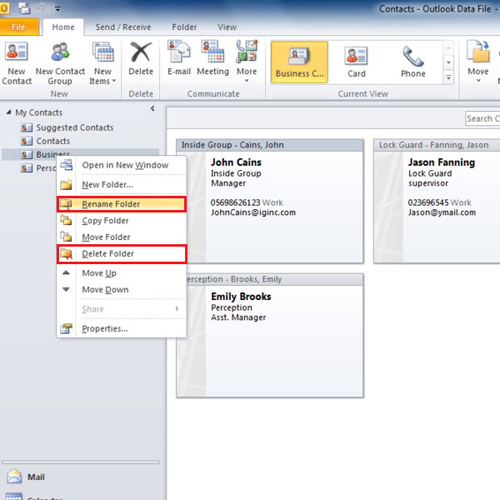Choose New Folder... from the context menu
500x500 pixels.
[x=122, y=184]
